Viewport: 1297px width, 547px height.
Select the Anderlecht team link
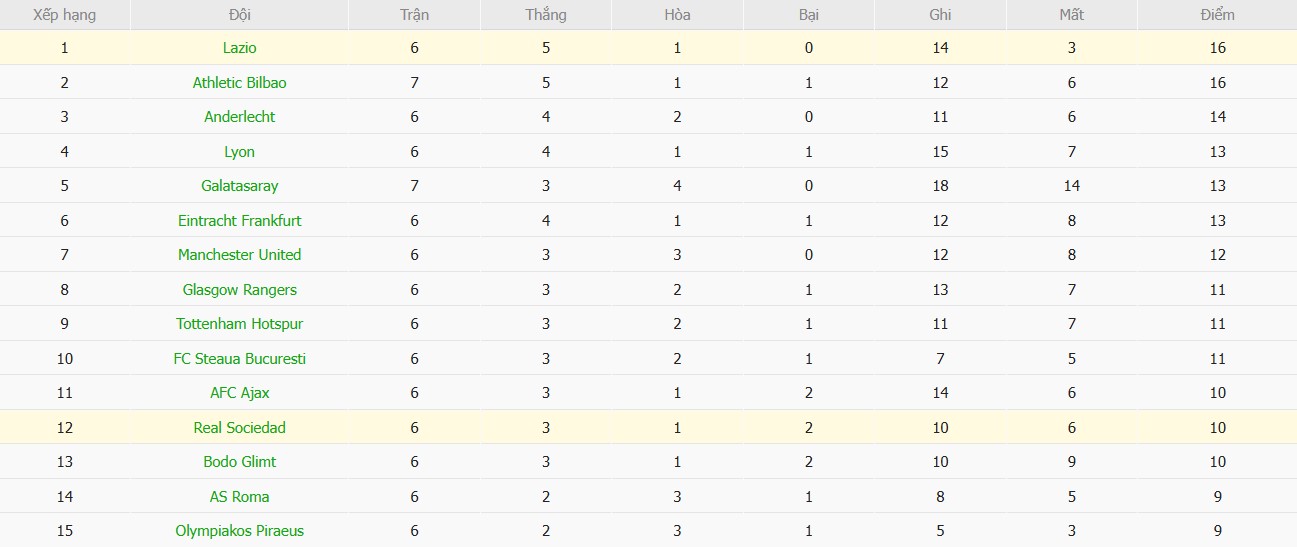click(x=240, y=117)
